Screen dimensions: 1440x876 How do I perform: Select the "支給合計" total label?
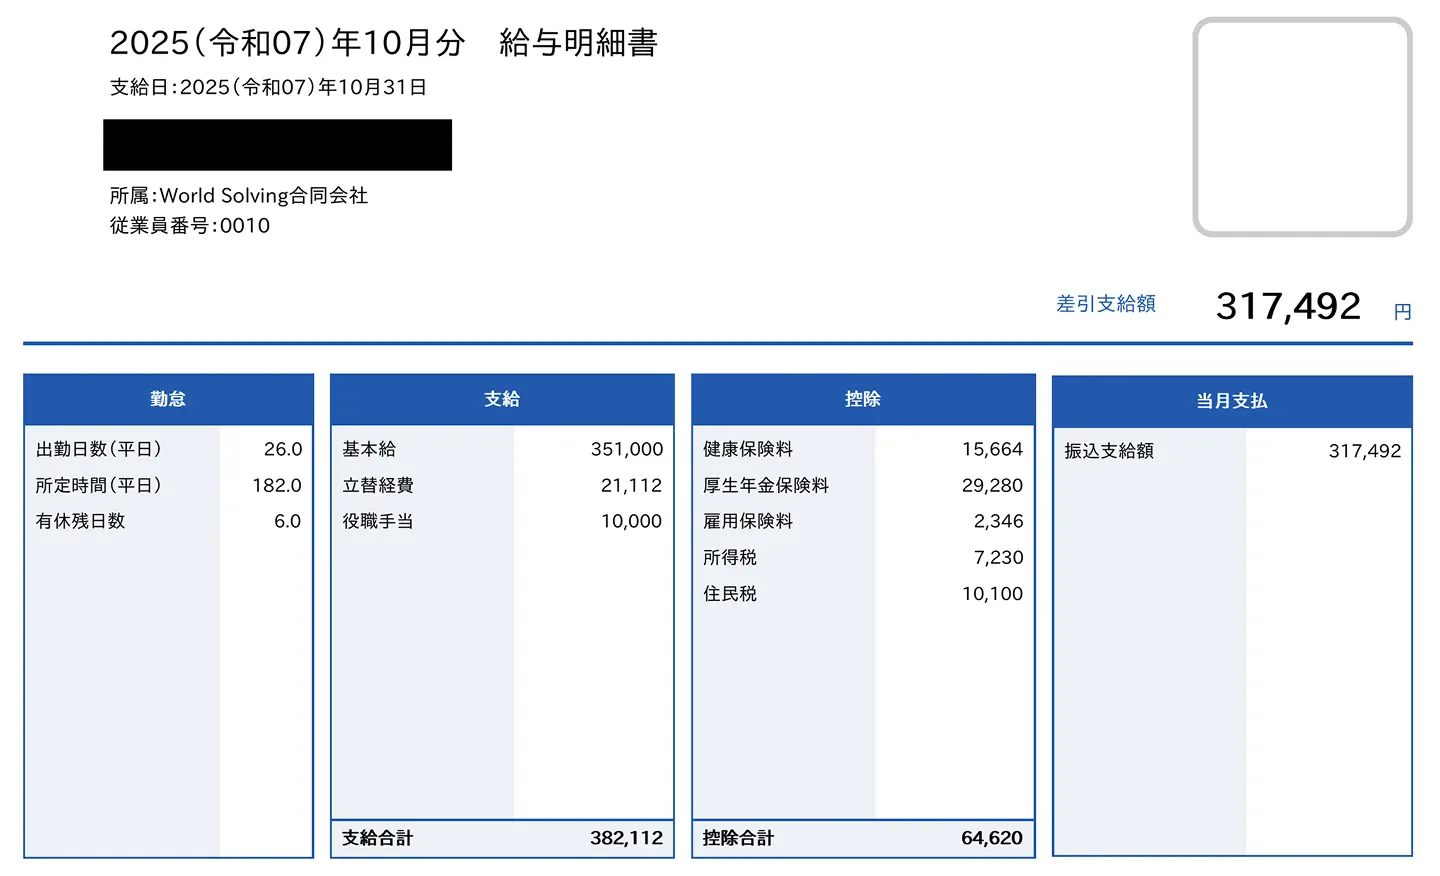click(378, 838)
